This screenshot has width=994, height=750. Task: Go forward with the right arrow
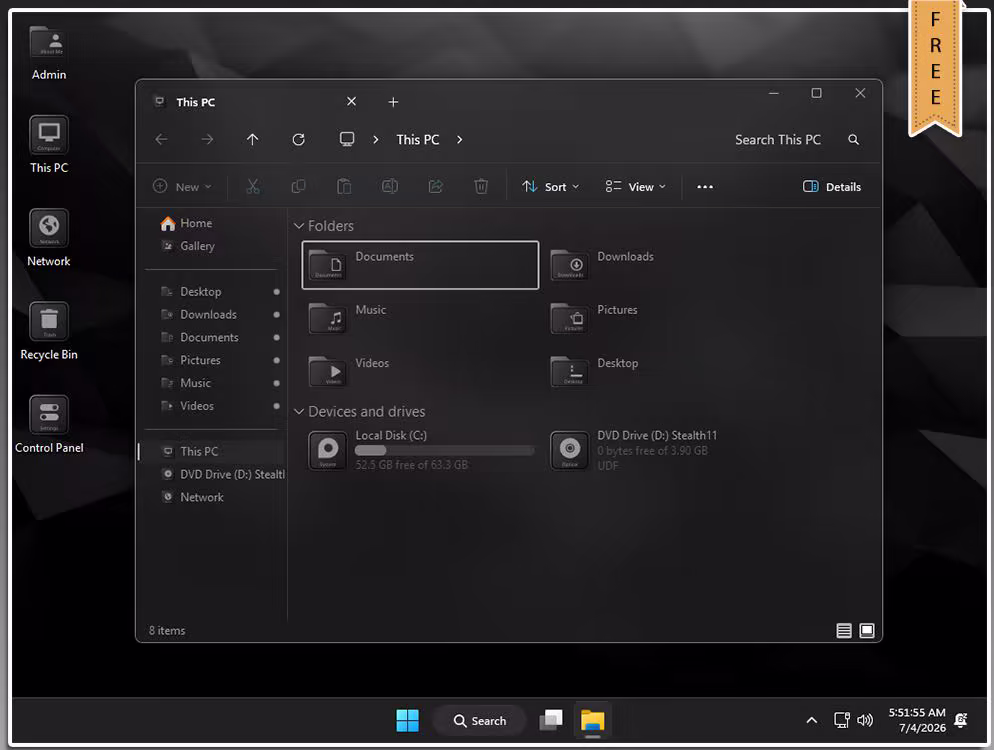[207, 139]
